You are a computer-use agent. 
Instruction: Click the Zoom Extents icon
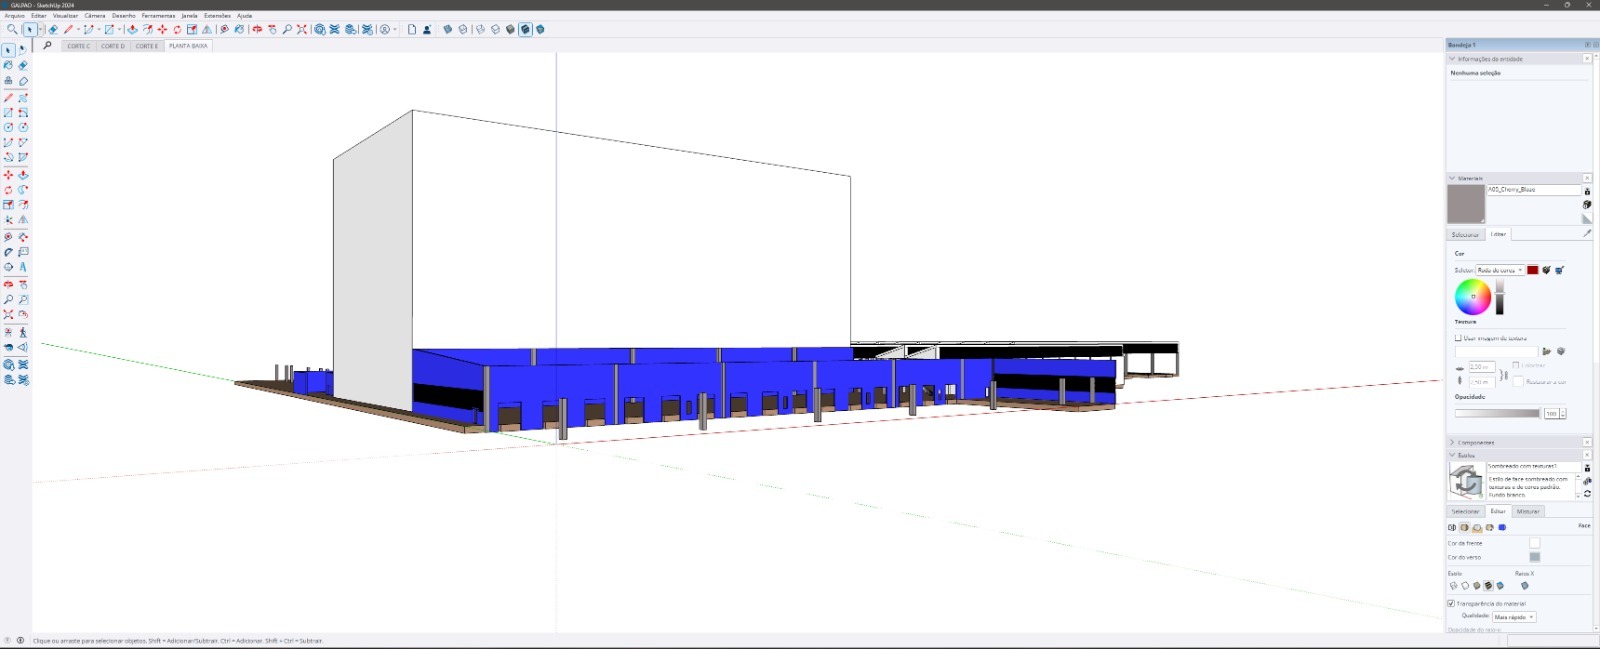pos(302,29)
